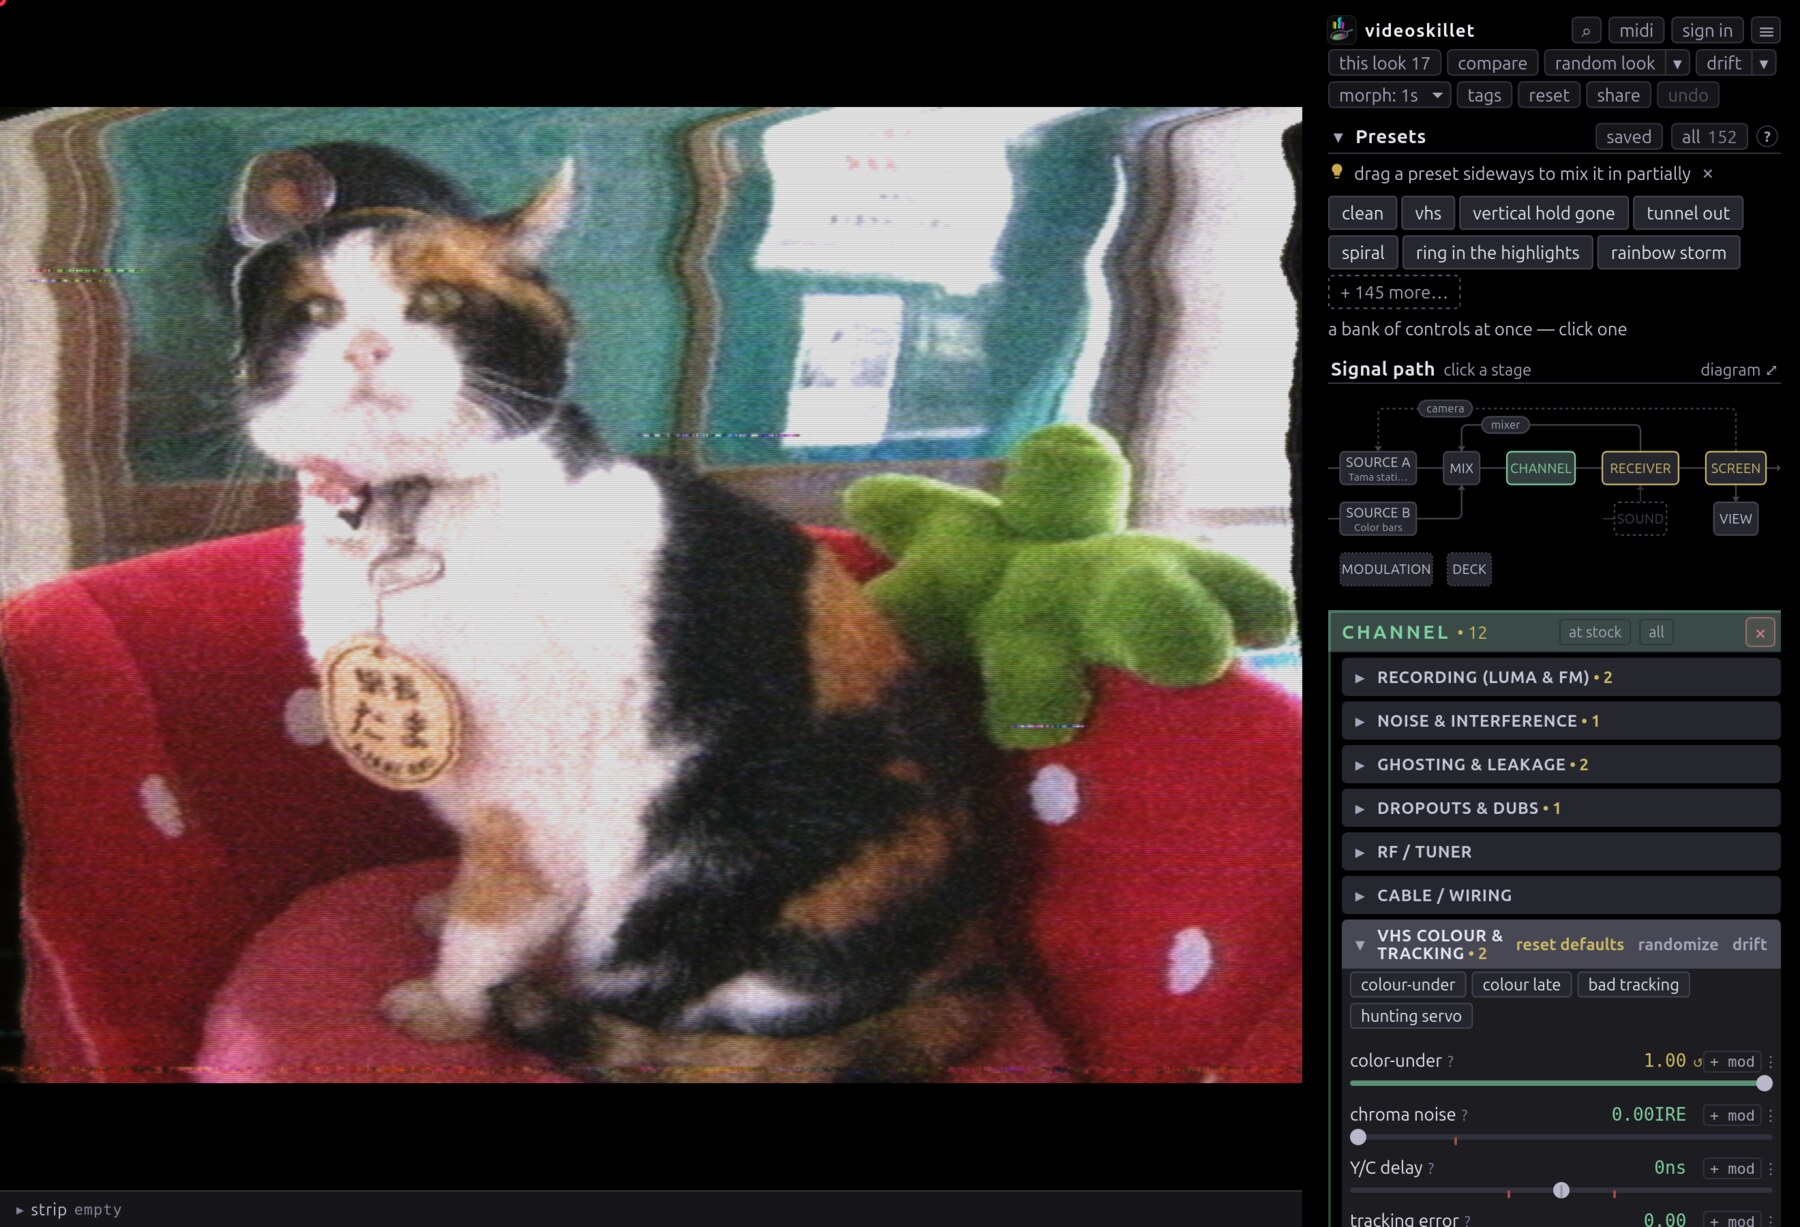1800x1227 pixels.
Task: Select the SCREEN stage
Action: [x=1735, y=468]
